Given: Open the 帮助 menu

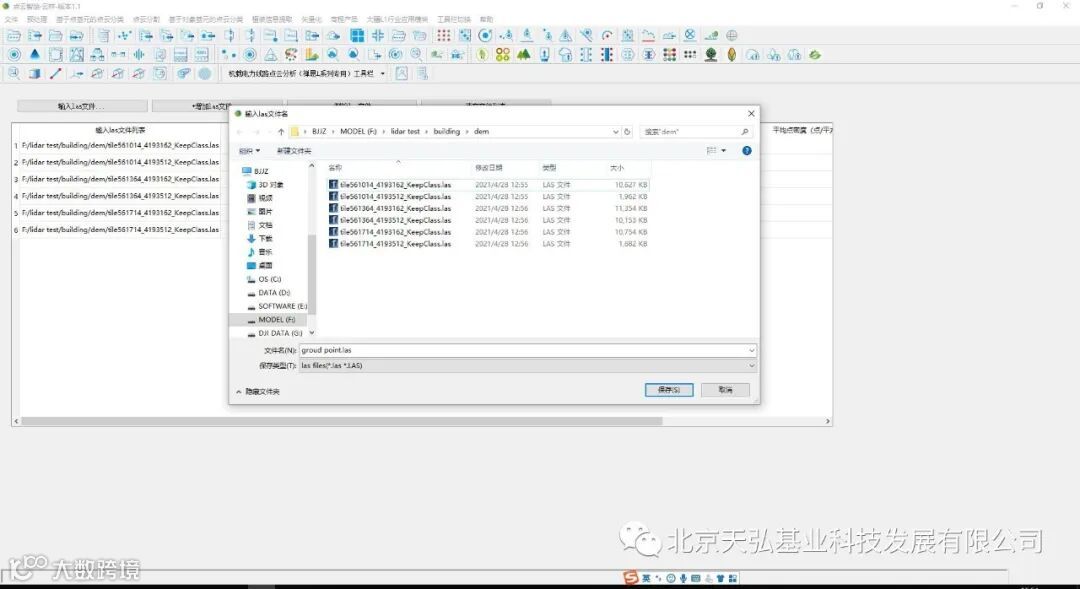Looking at the screenshot, I should [x=486, y=19].
